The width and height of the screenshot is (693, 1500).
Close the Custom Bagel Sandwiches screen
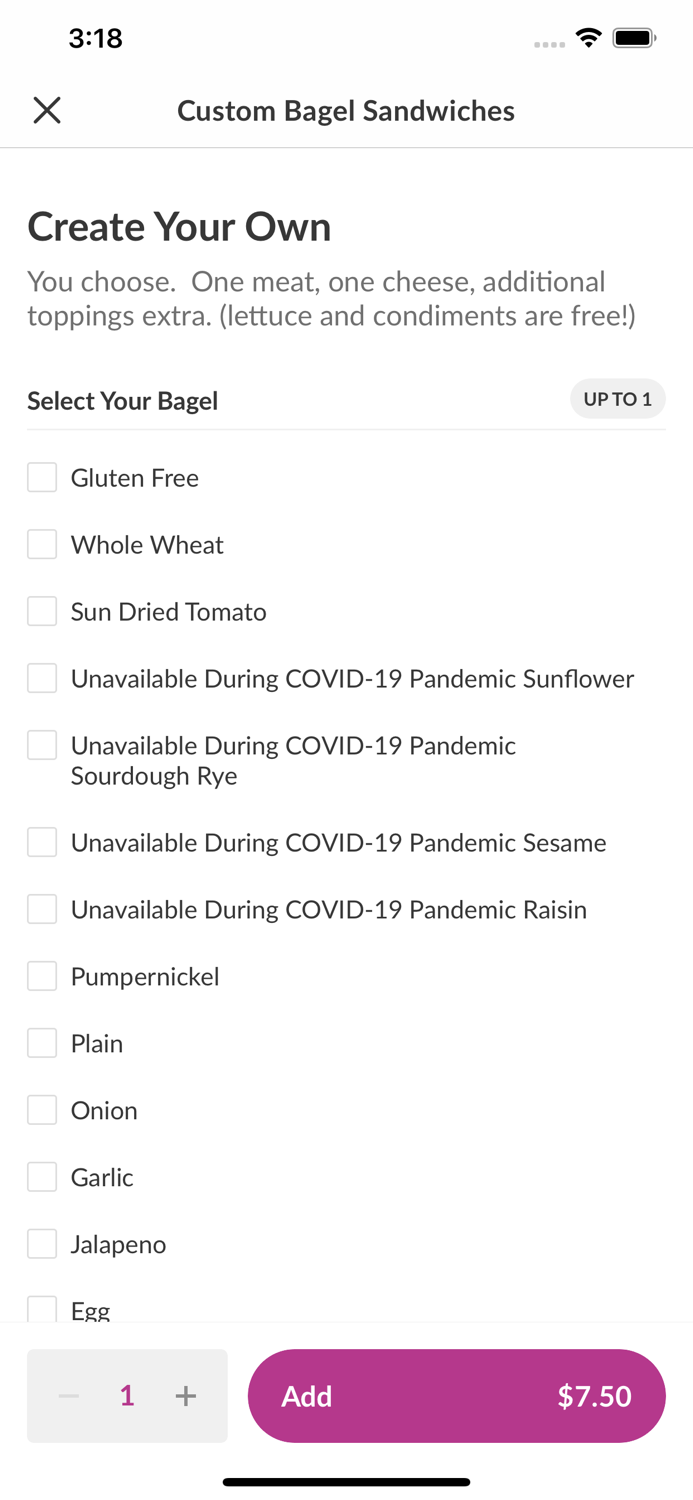click(x=47, y=110)
